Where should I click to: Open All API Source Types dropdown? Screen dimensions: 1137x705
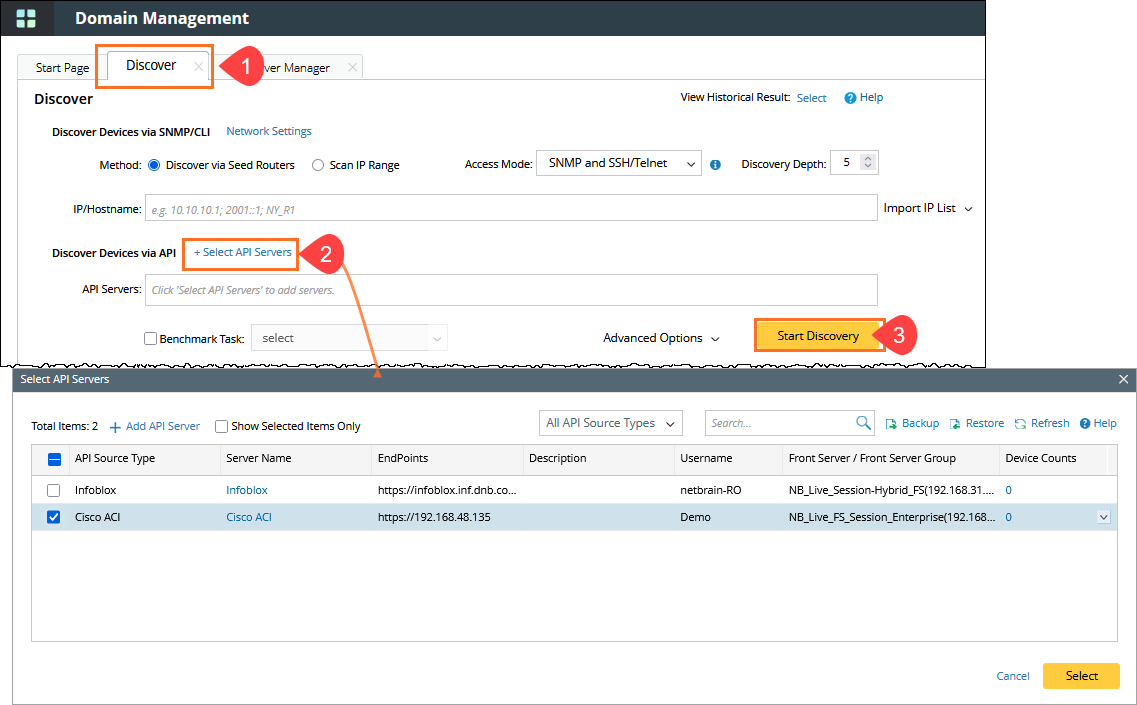click(x=610, y=423)
